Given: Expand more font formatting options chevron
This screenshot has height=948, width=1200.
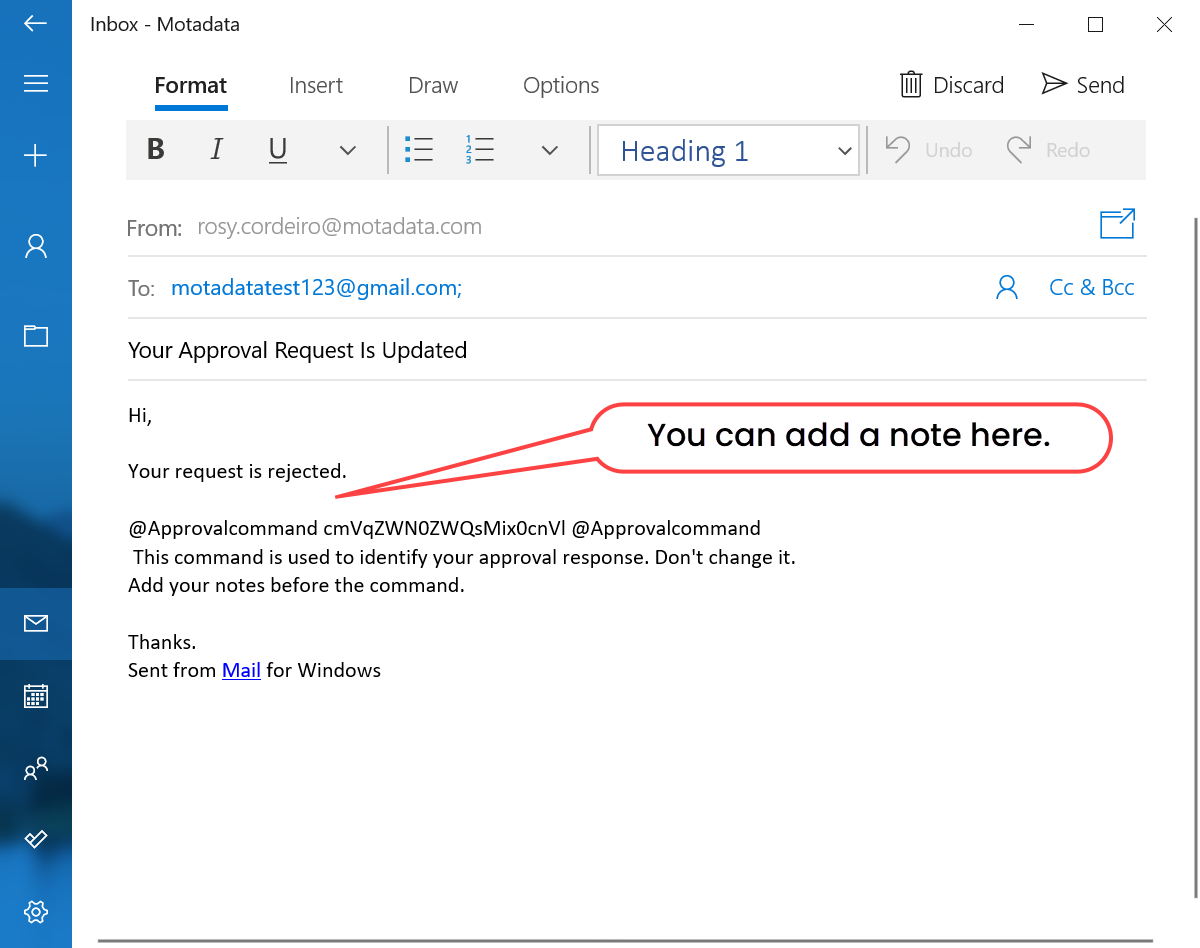Looking at the screenshot, I should pos(347,150).
